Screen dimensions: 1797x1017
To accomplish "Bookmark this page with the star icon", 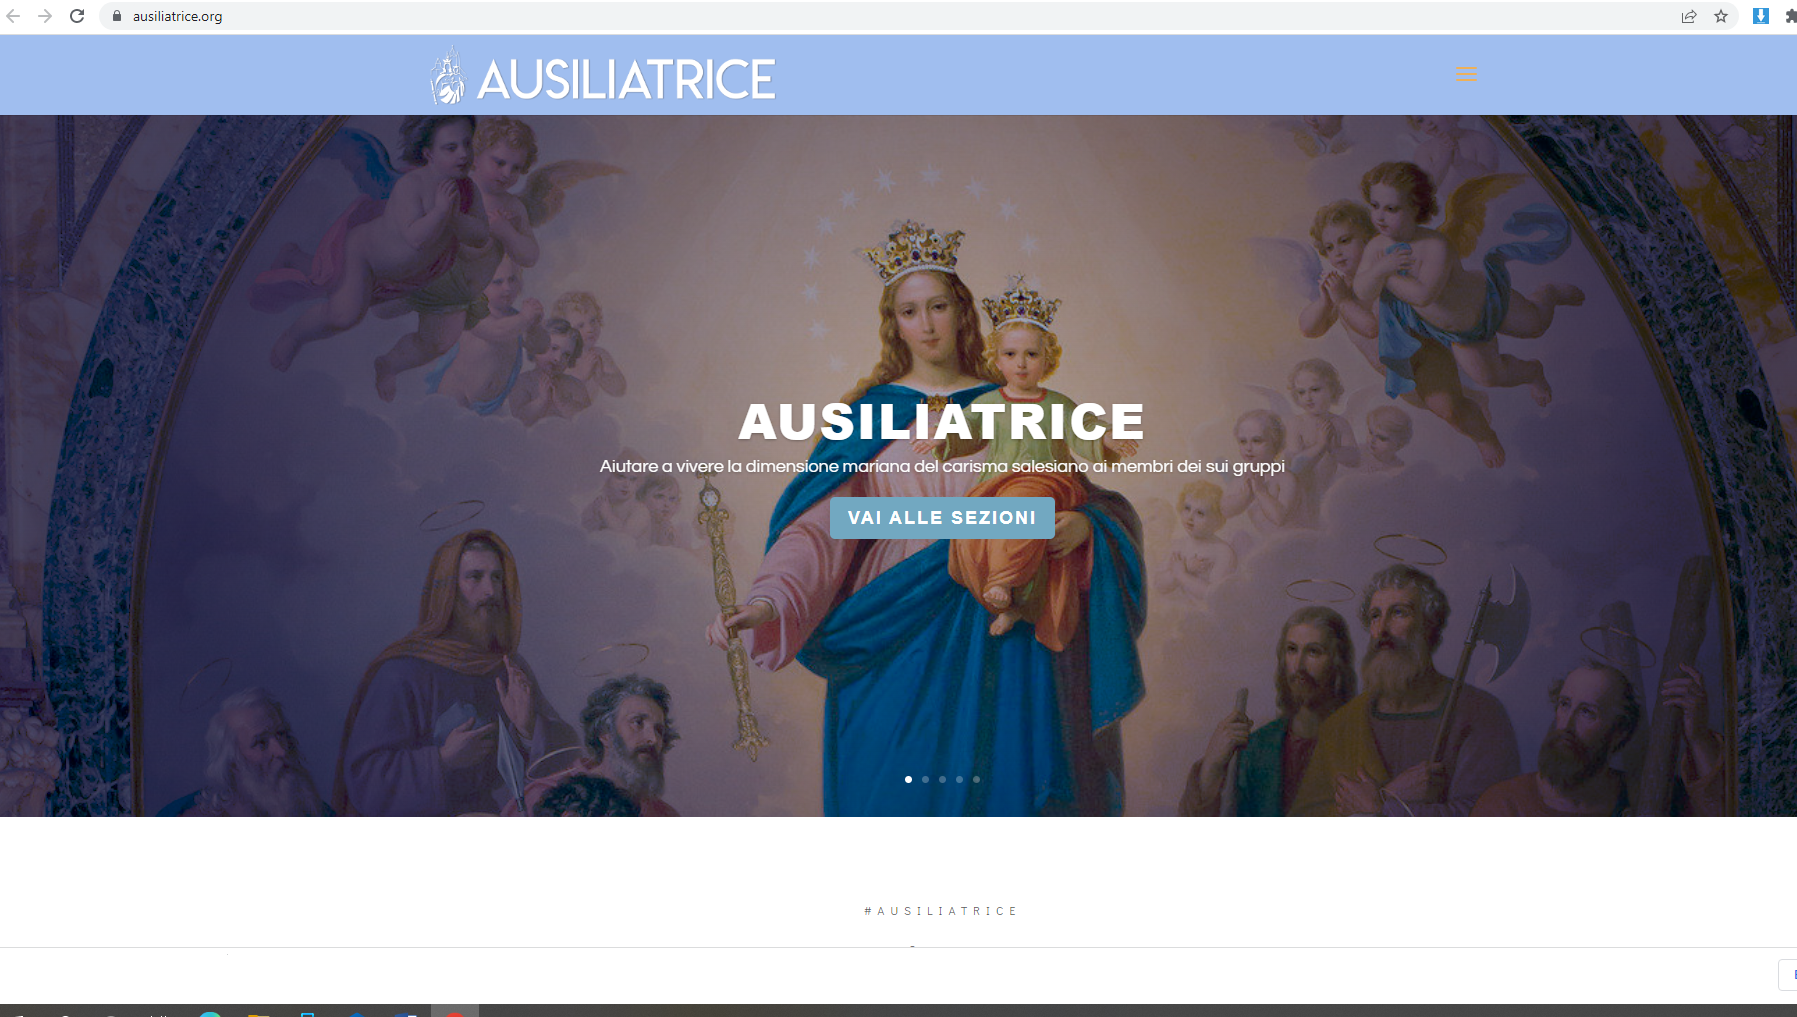I will click(1721, 16).
